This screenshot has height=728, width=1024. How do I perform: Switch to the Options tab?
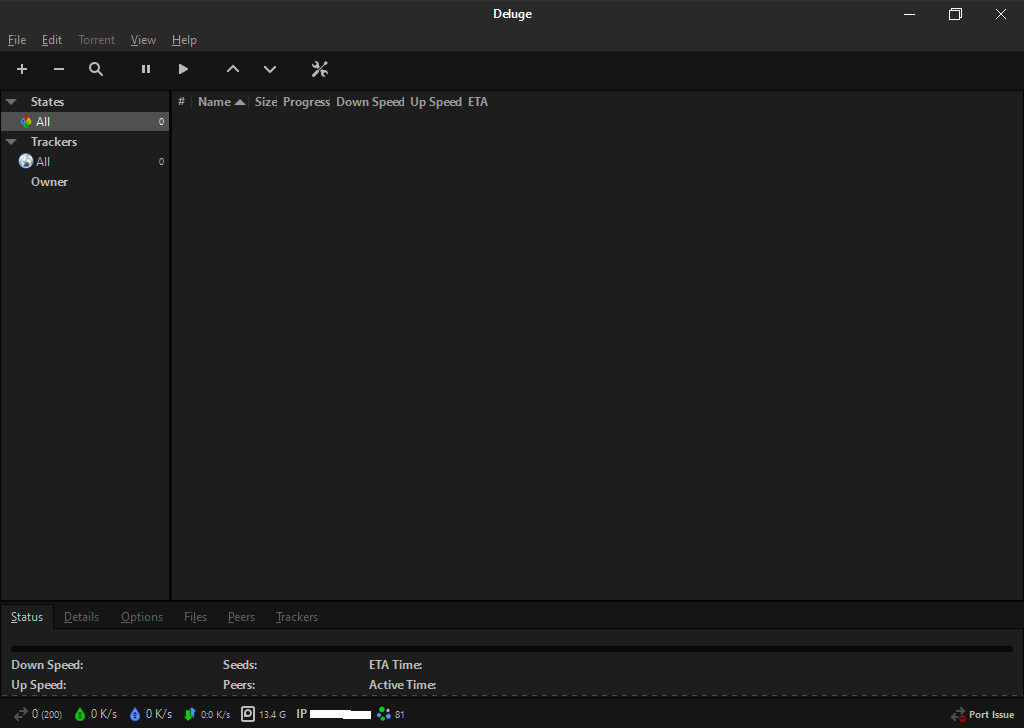pos(142,617)
